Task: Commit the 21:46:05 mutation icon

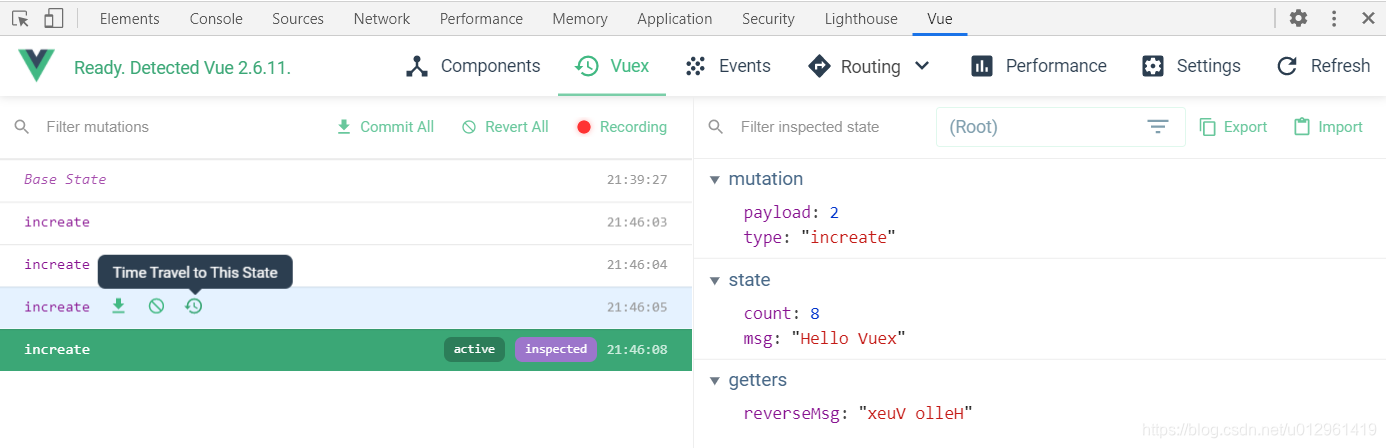Action: pos(118,306)
